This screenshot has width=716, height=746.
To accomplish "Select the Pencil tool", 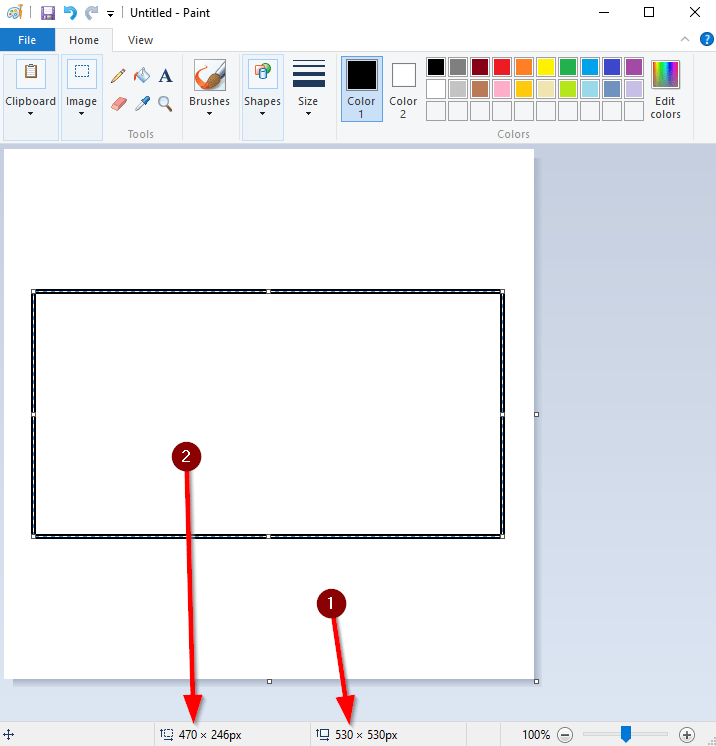I will point(118,76).
